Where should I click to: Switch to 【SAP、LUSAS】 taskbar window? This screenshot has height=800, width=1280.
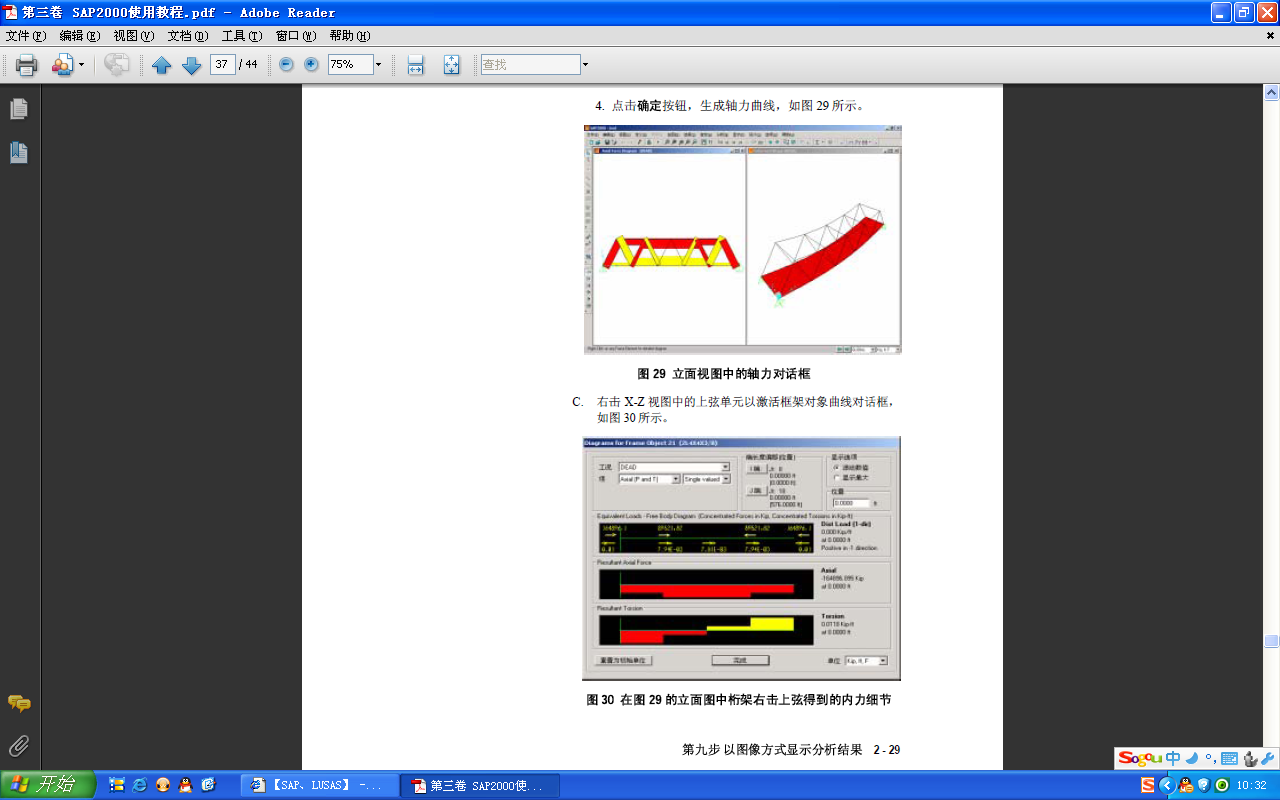point(319,786)
